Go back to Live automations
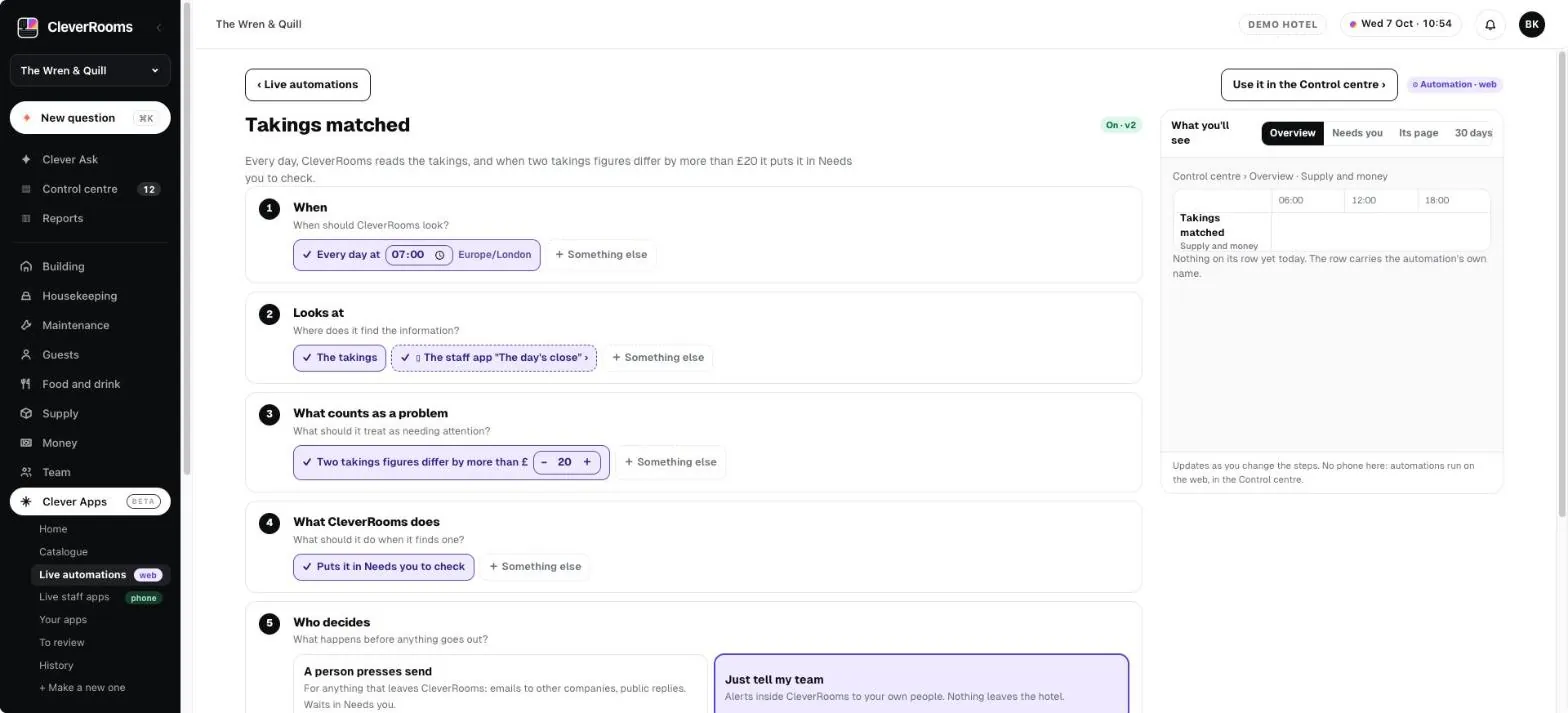The width and height of the screenshot is (1568, 713). click(x=308, y=85)
